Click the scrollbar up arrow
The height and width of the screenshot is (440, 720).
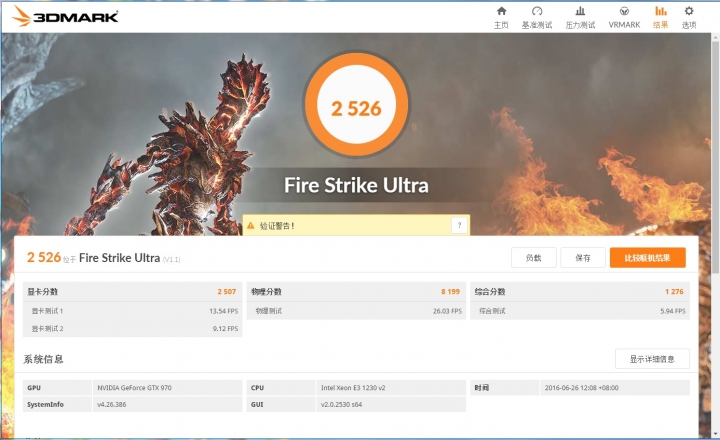click(x=715, y=37)
